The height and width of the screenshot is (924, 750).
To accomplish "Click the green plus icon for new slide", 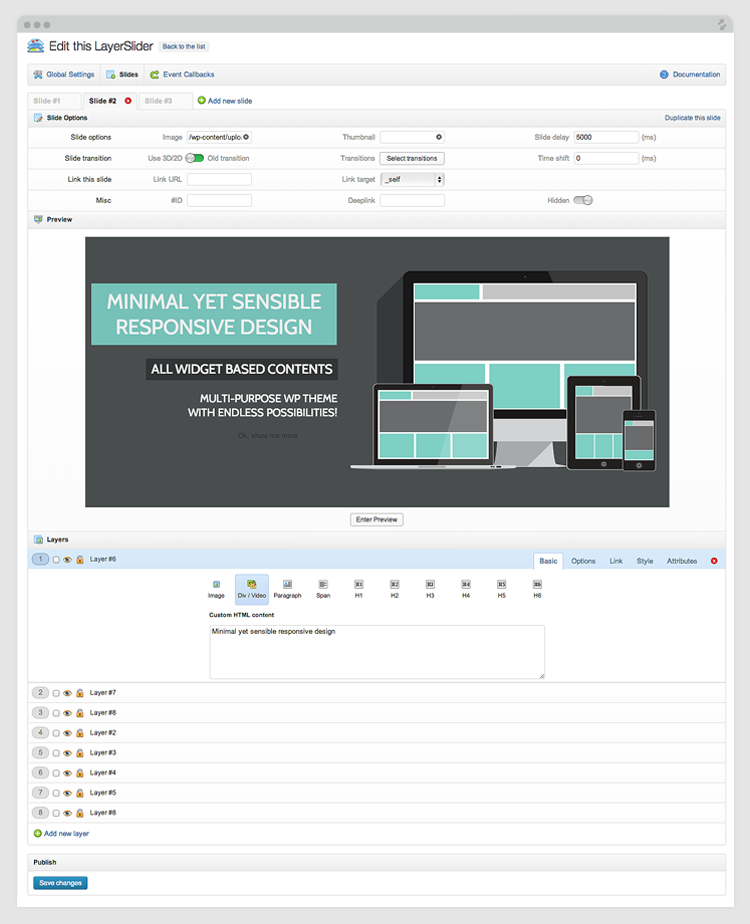I will pos(201,101).
